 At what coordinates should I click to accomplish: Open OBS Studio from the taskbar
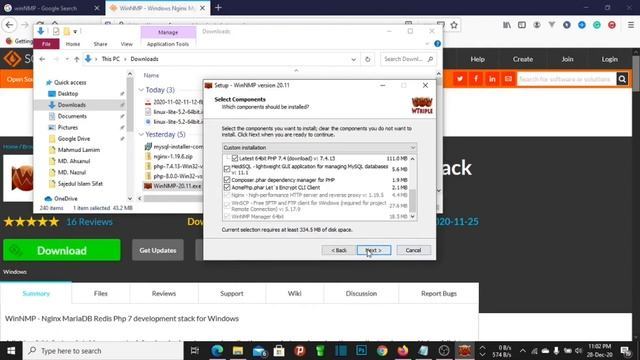click(x=444, y=351)
